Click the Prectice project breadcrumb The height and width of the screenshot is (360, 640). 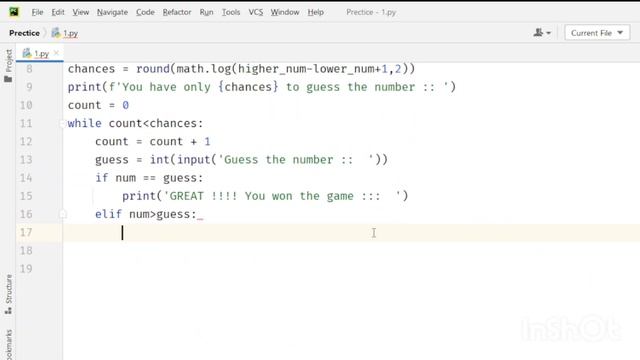(x=24, y=33)
